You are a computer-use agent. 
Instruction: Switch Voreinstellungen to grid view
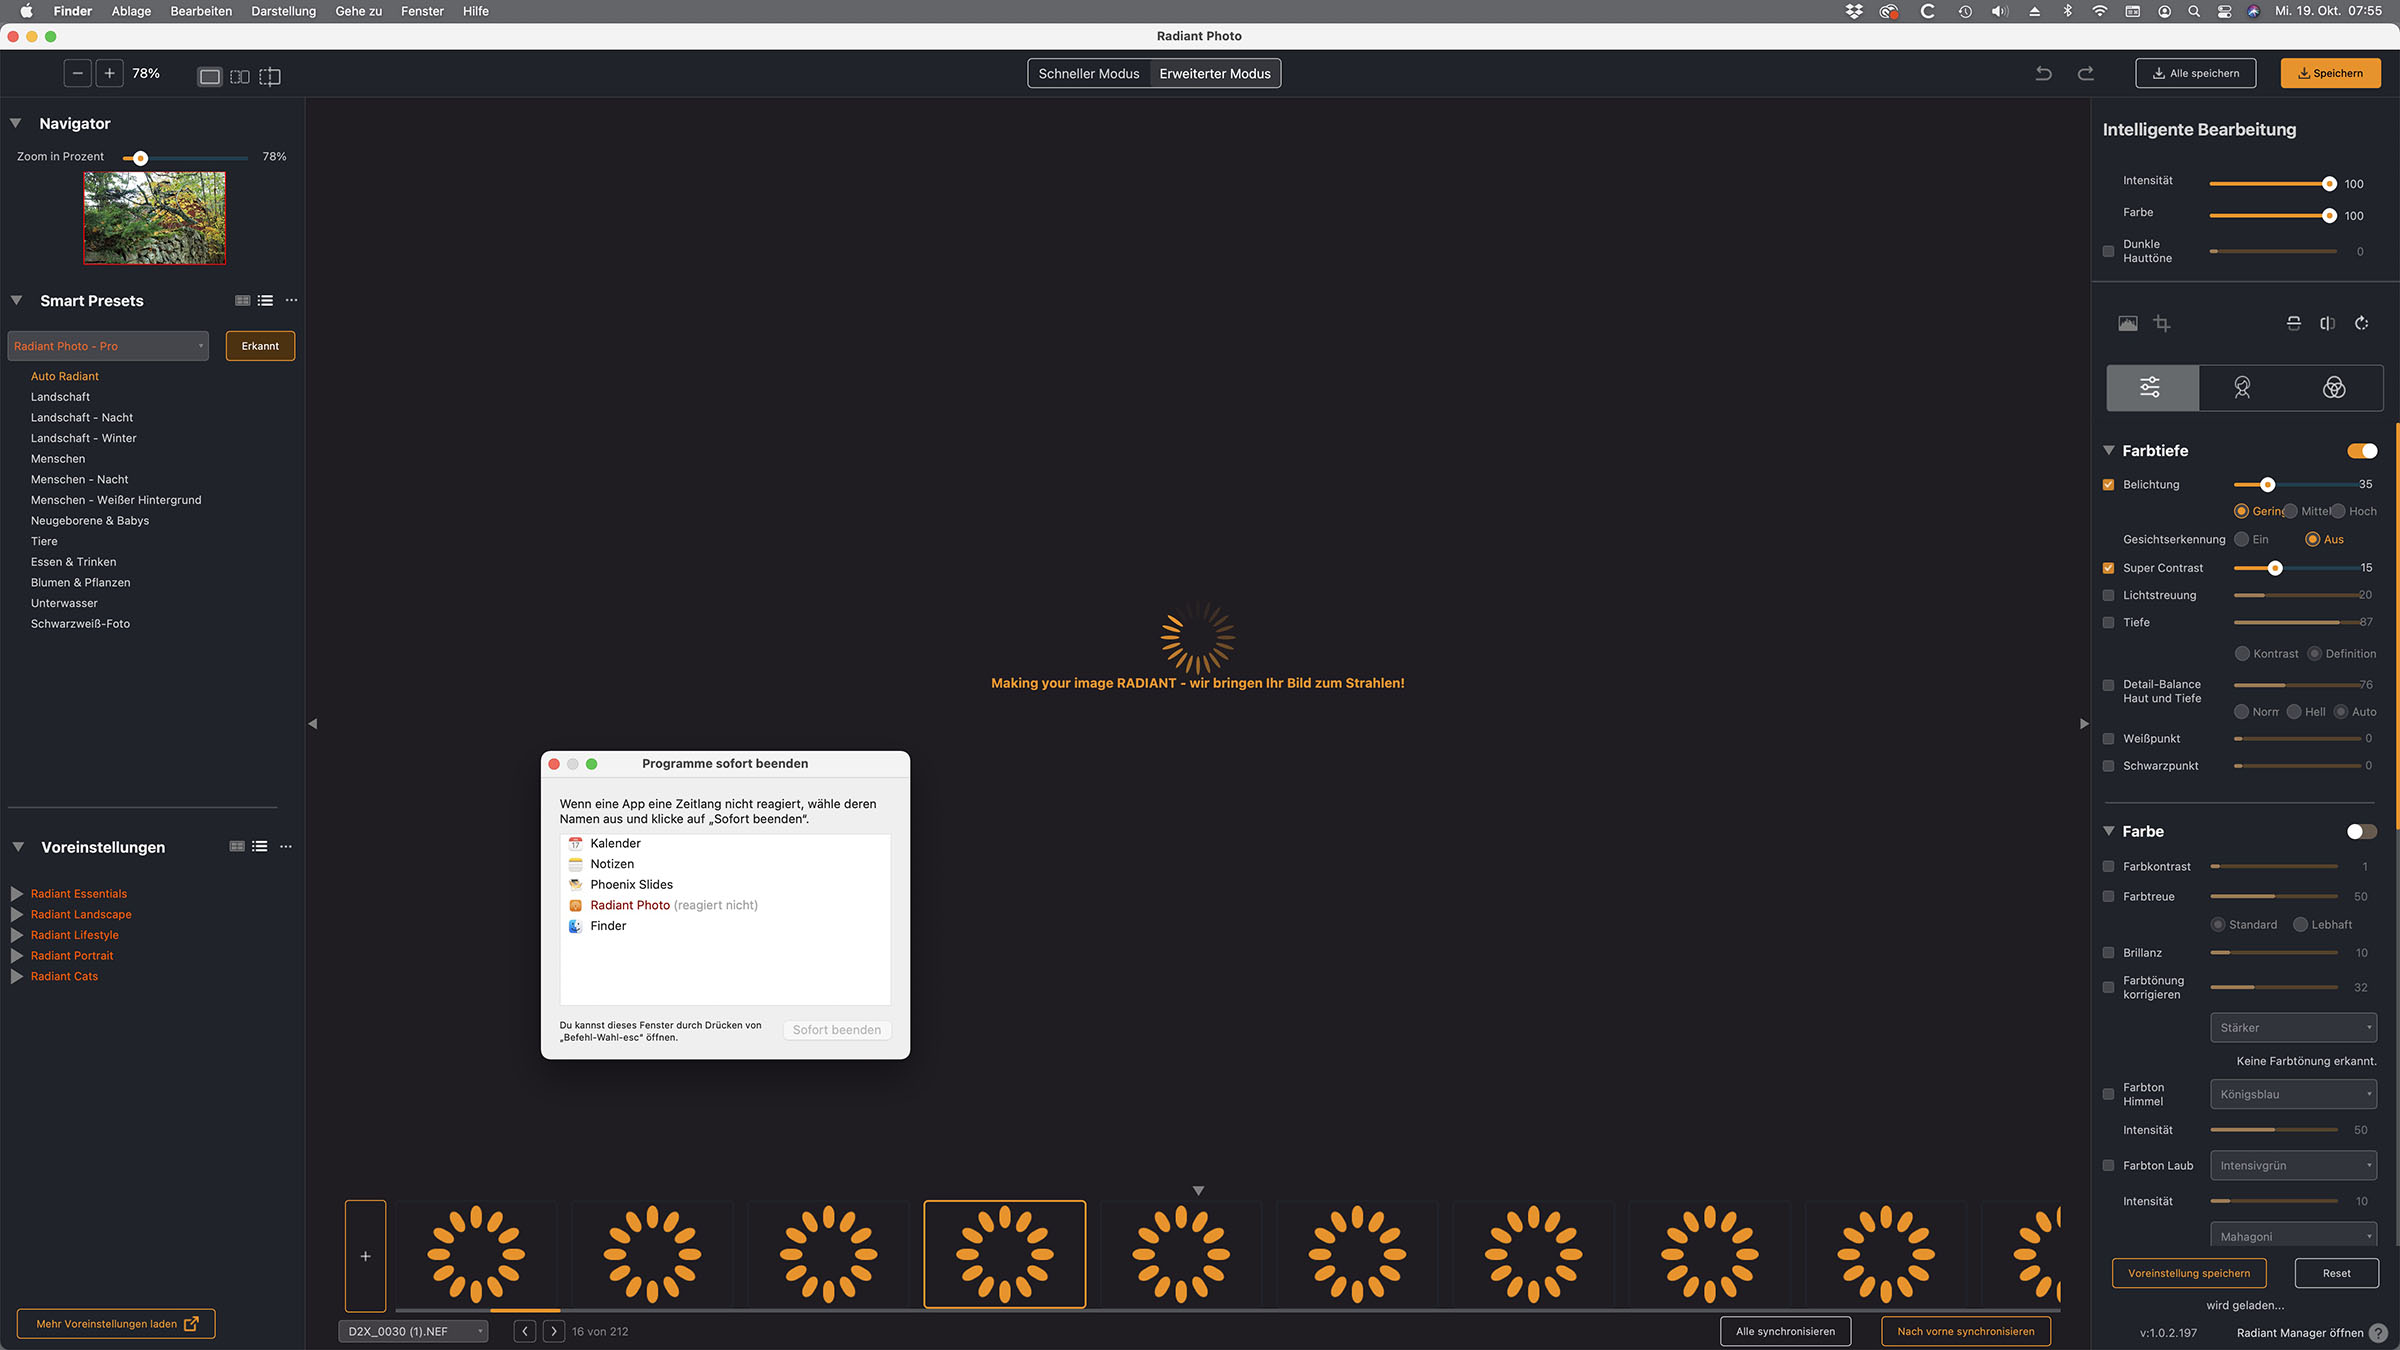237,846
